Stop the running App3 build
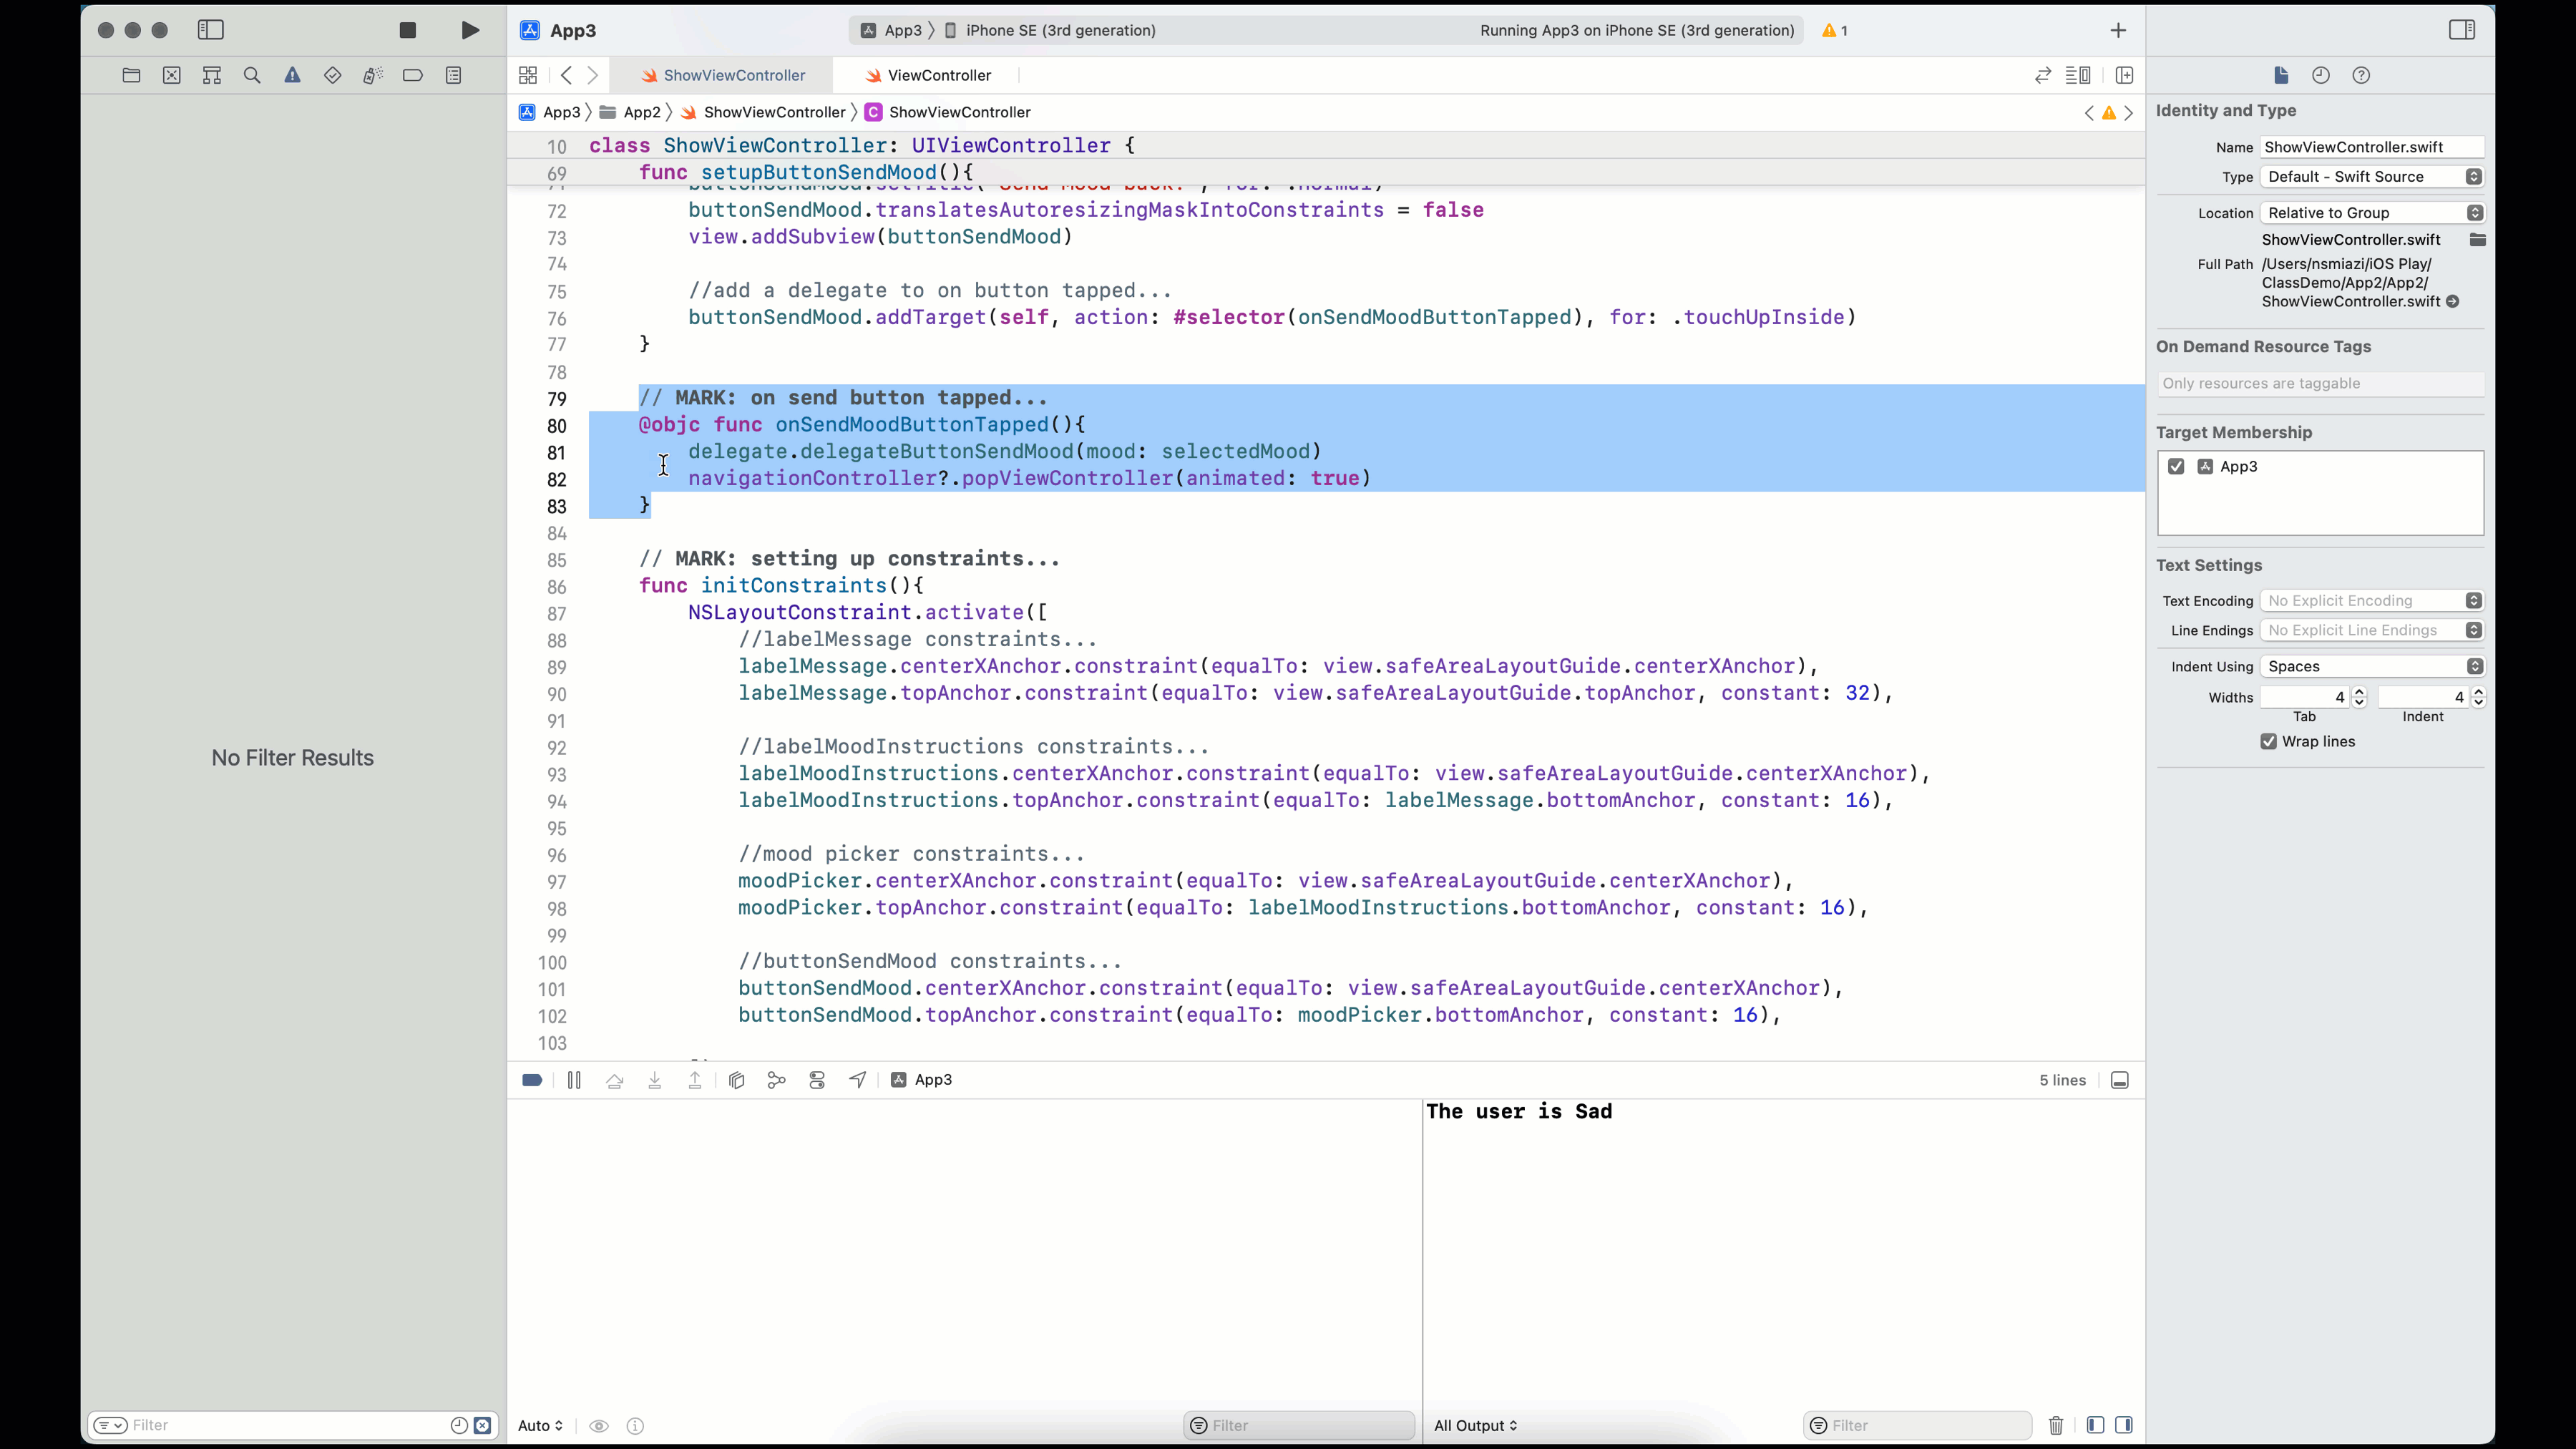2576x1449 pixels. point(407,30)
